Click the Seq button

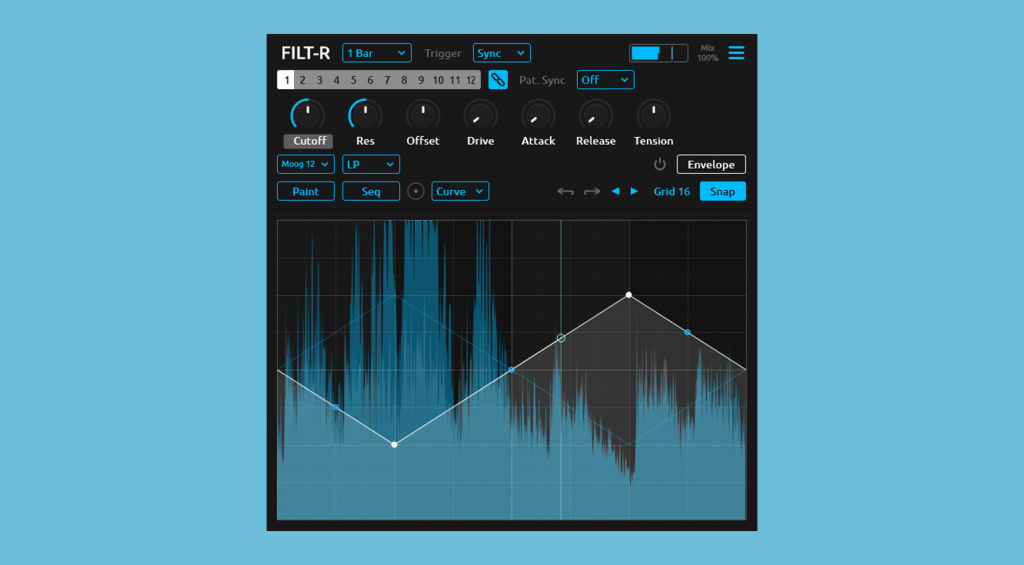pos(370,191)
